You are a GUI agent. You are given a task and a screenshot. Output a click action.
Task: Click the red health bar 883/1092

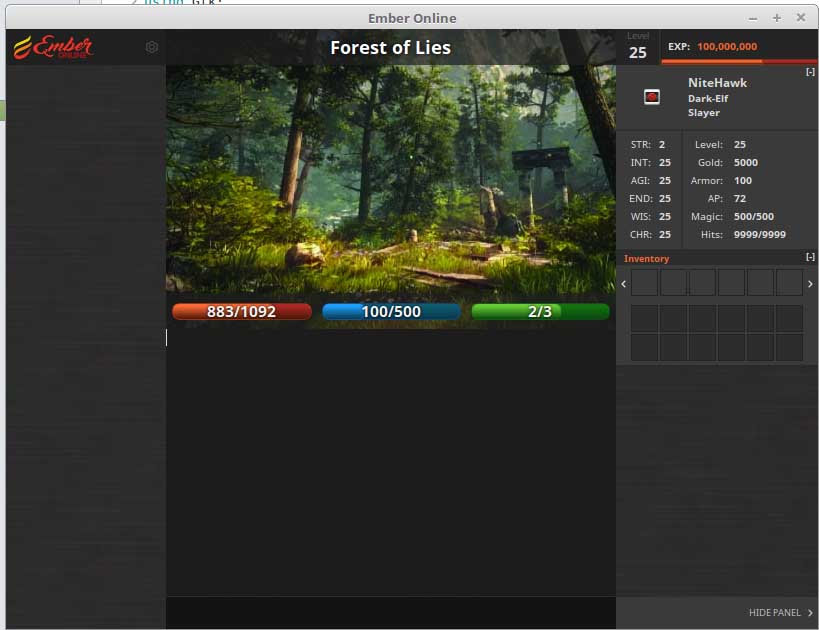click(241, 312)
